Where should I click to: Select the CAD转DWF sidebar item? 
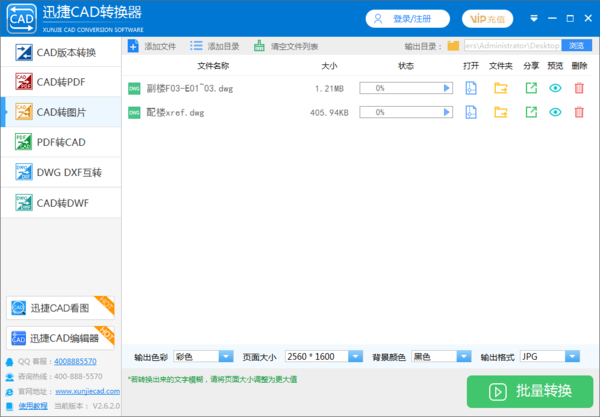click(61, 203)
